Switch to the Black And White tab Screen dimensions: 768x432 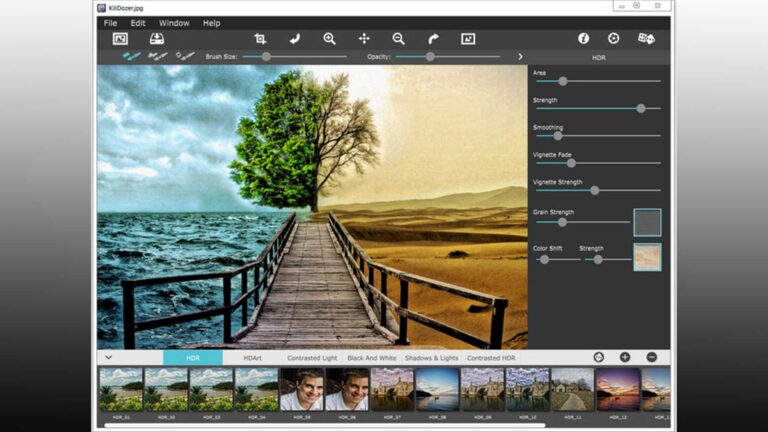[371, 357]
